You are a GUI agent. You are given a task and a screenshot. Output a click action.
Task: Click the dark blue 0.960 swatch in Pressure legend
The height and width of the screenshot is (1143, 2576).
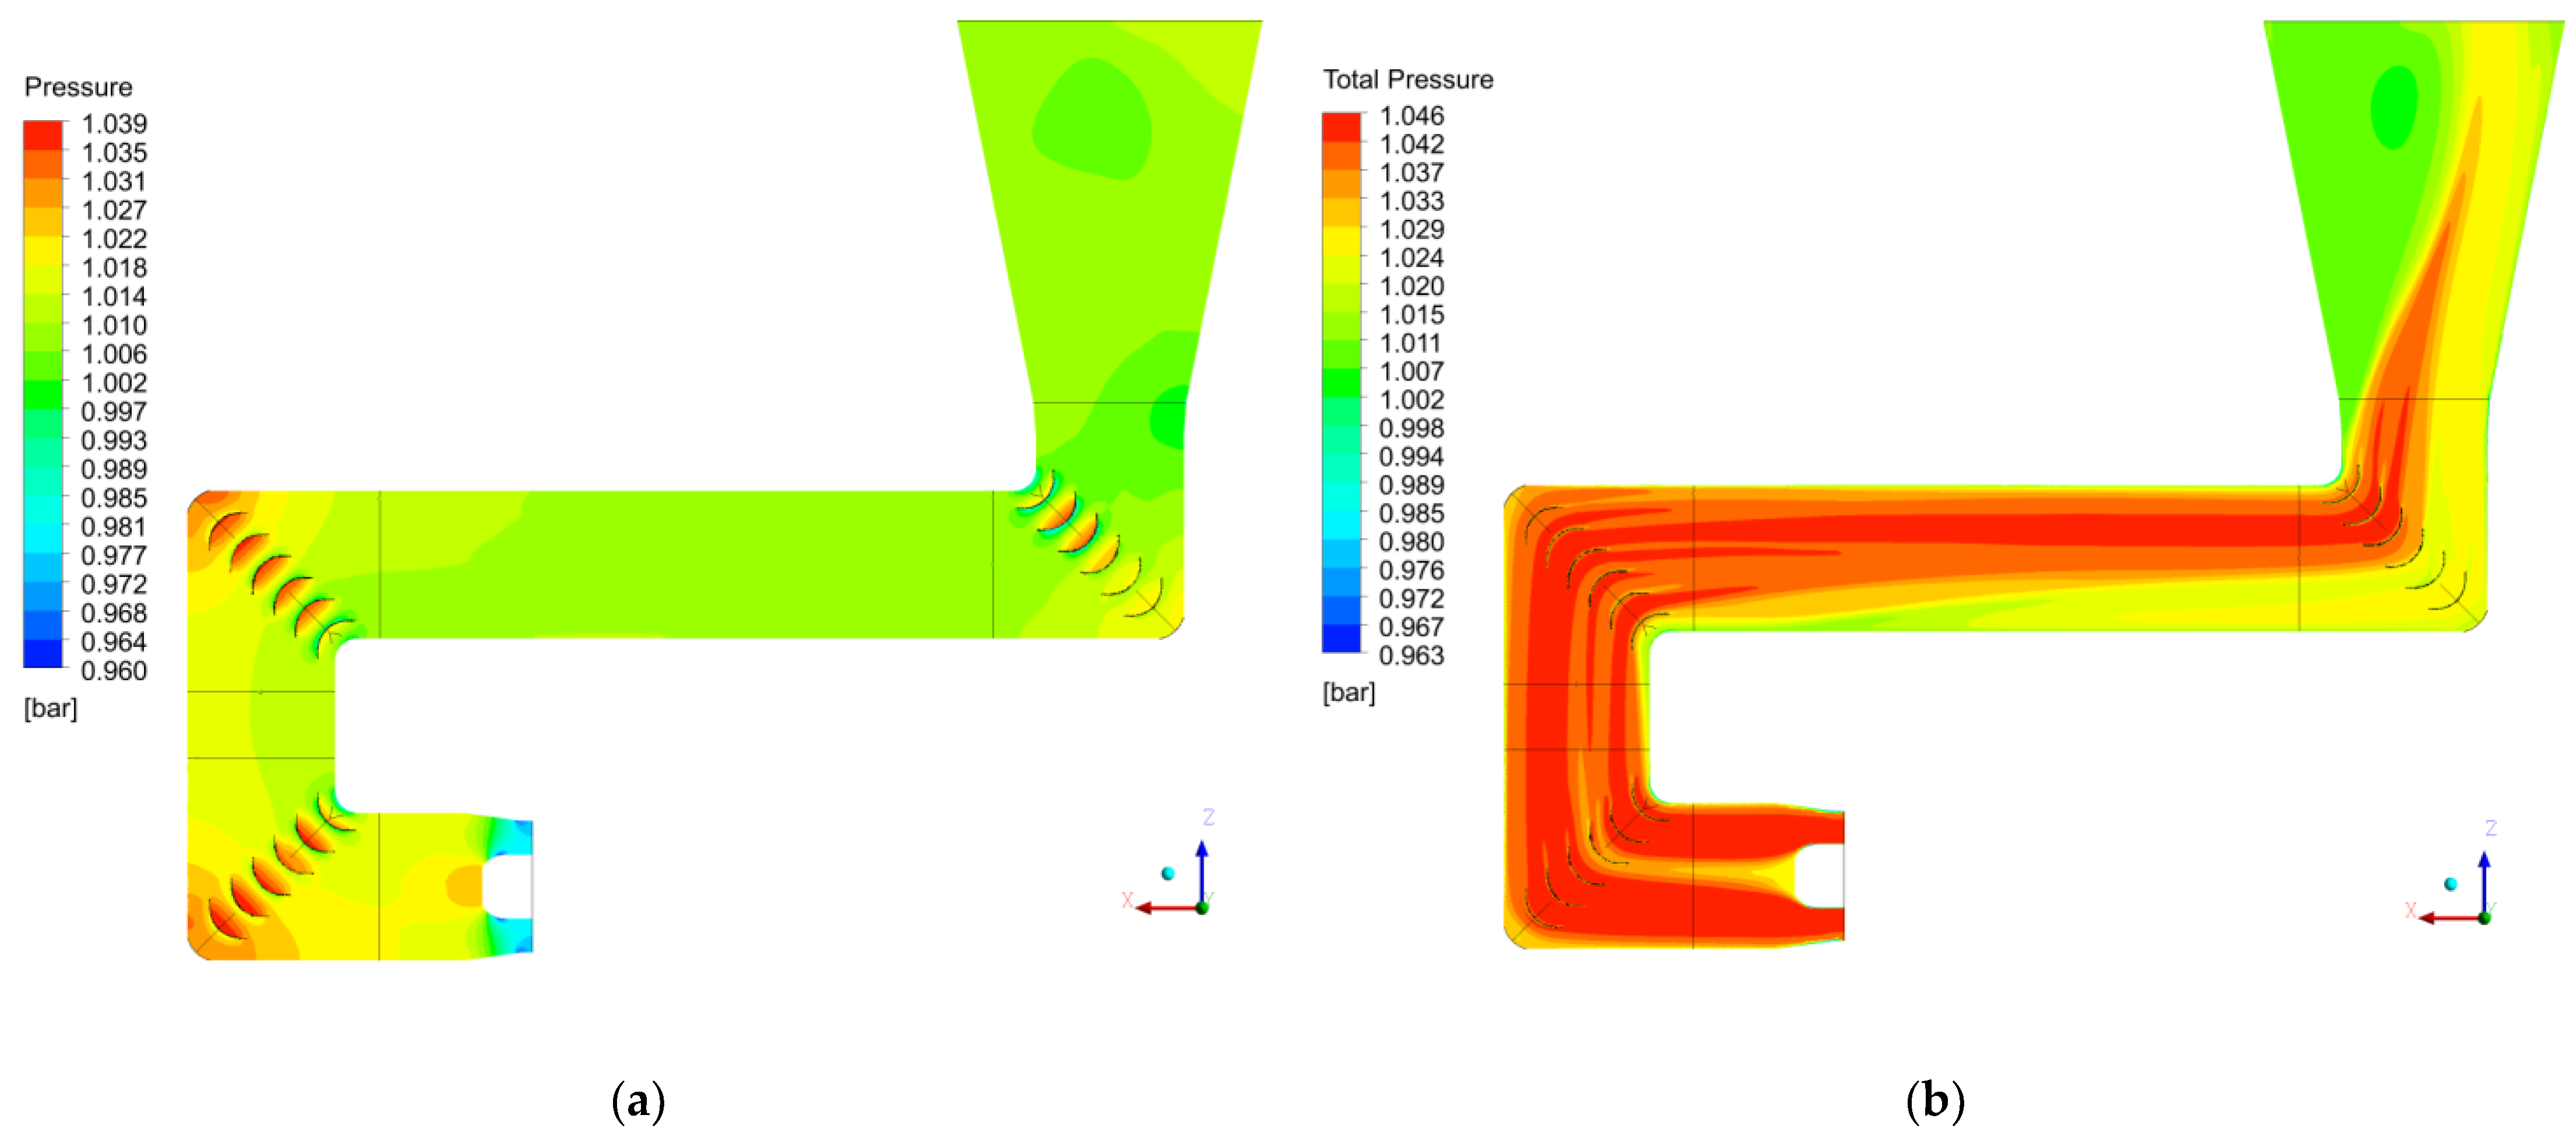(x=42, y=654)
